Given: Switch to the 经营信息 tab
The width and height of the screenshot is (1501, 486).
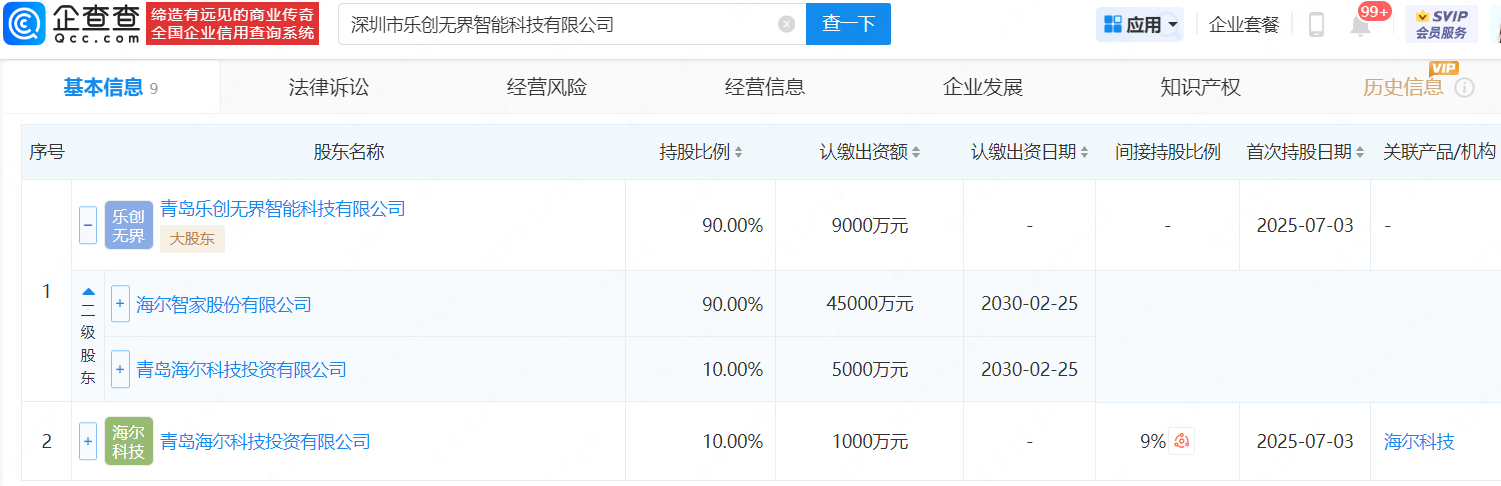Looking at the screenshot, I should point(765,88).
